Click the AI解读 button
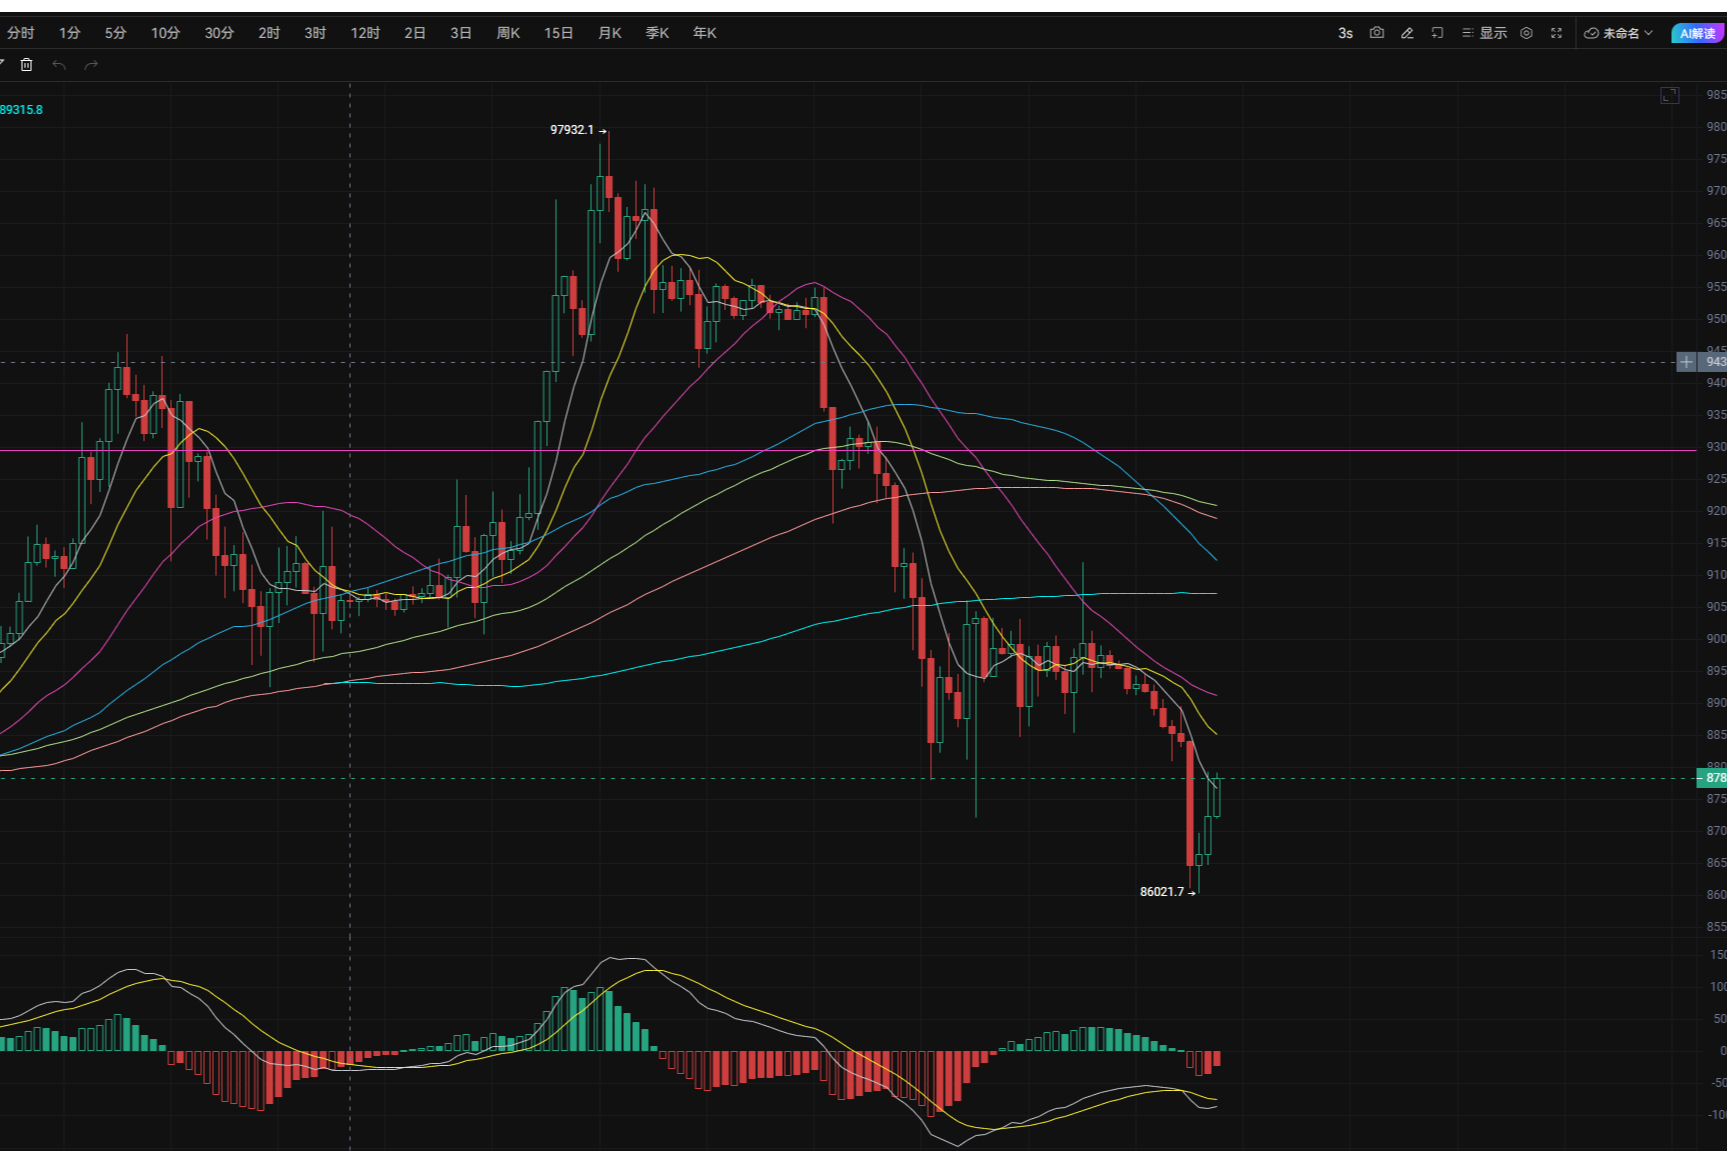This screenshot has width=1727, height=1151. (1697, 33)
